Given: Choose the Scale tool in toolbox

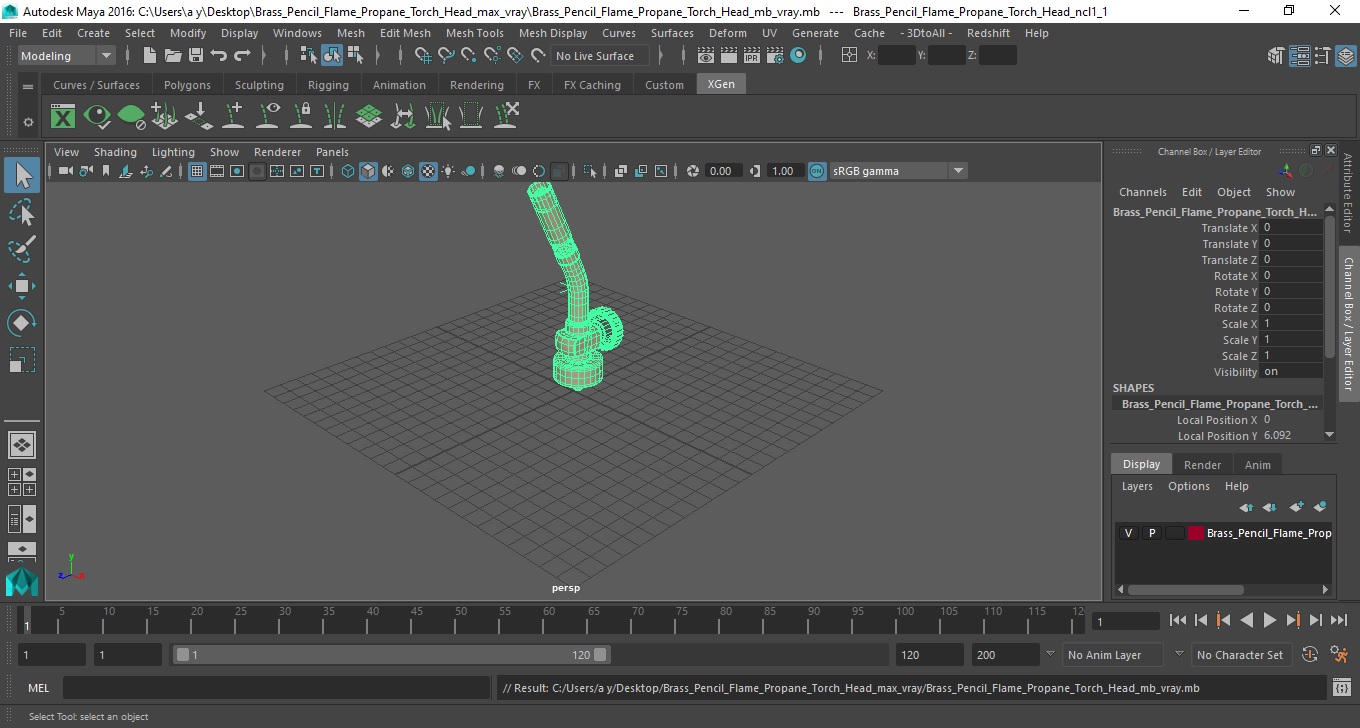Looking at the screenshot, I should 22,360.
